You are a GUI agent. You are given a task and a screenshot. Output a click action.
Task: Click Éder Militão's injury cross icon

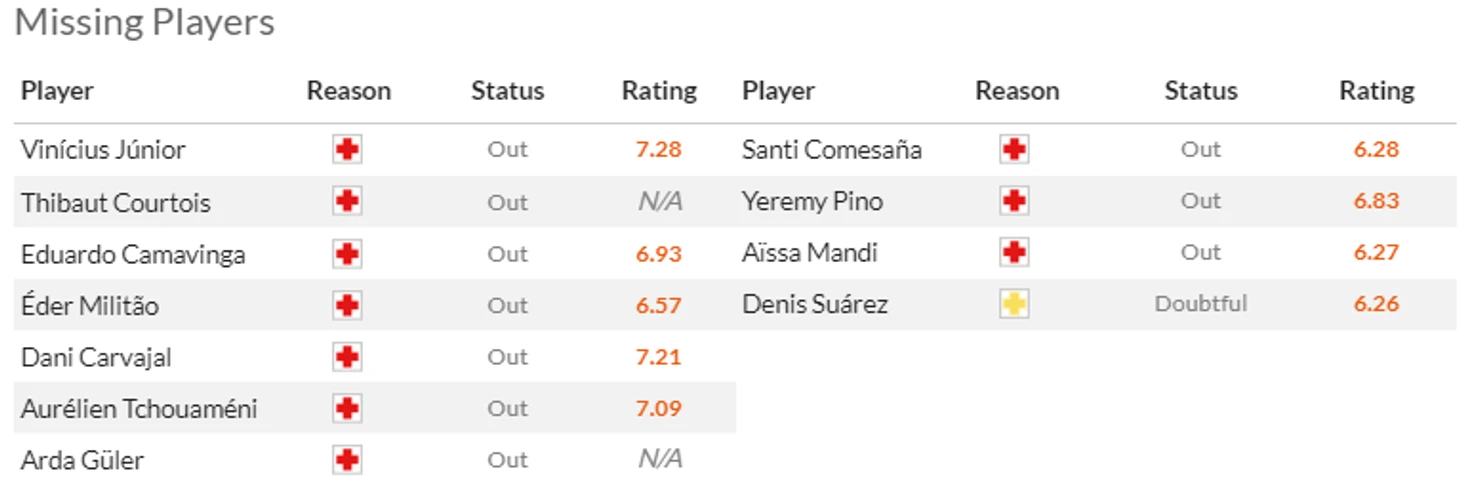(347, 305)
